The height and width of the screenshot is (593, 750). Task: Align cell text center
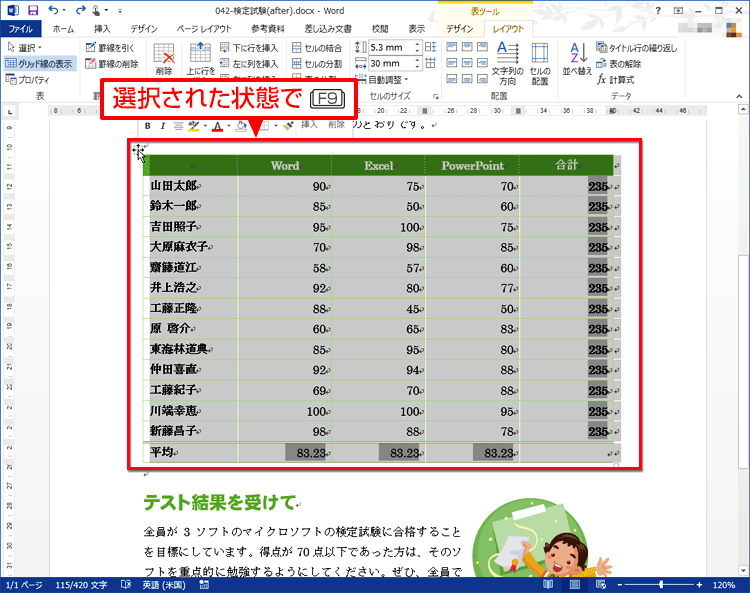[x=467, y=63]
